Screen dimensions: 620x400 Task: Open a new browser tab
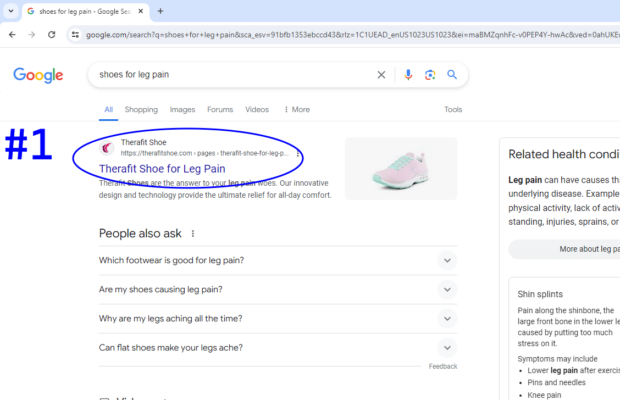(x=160, y=11)
